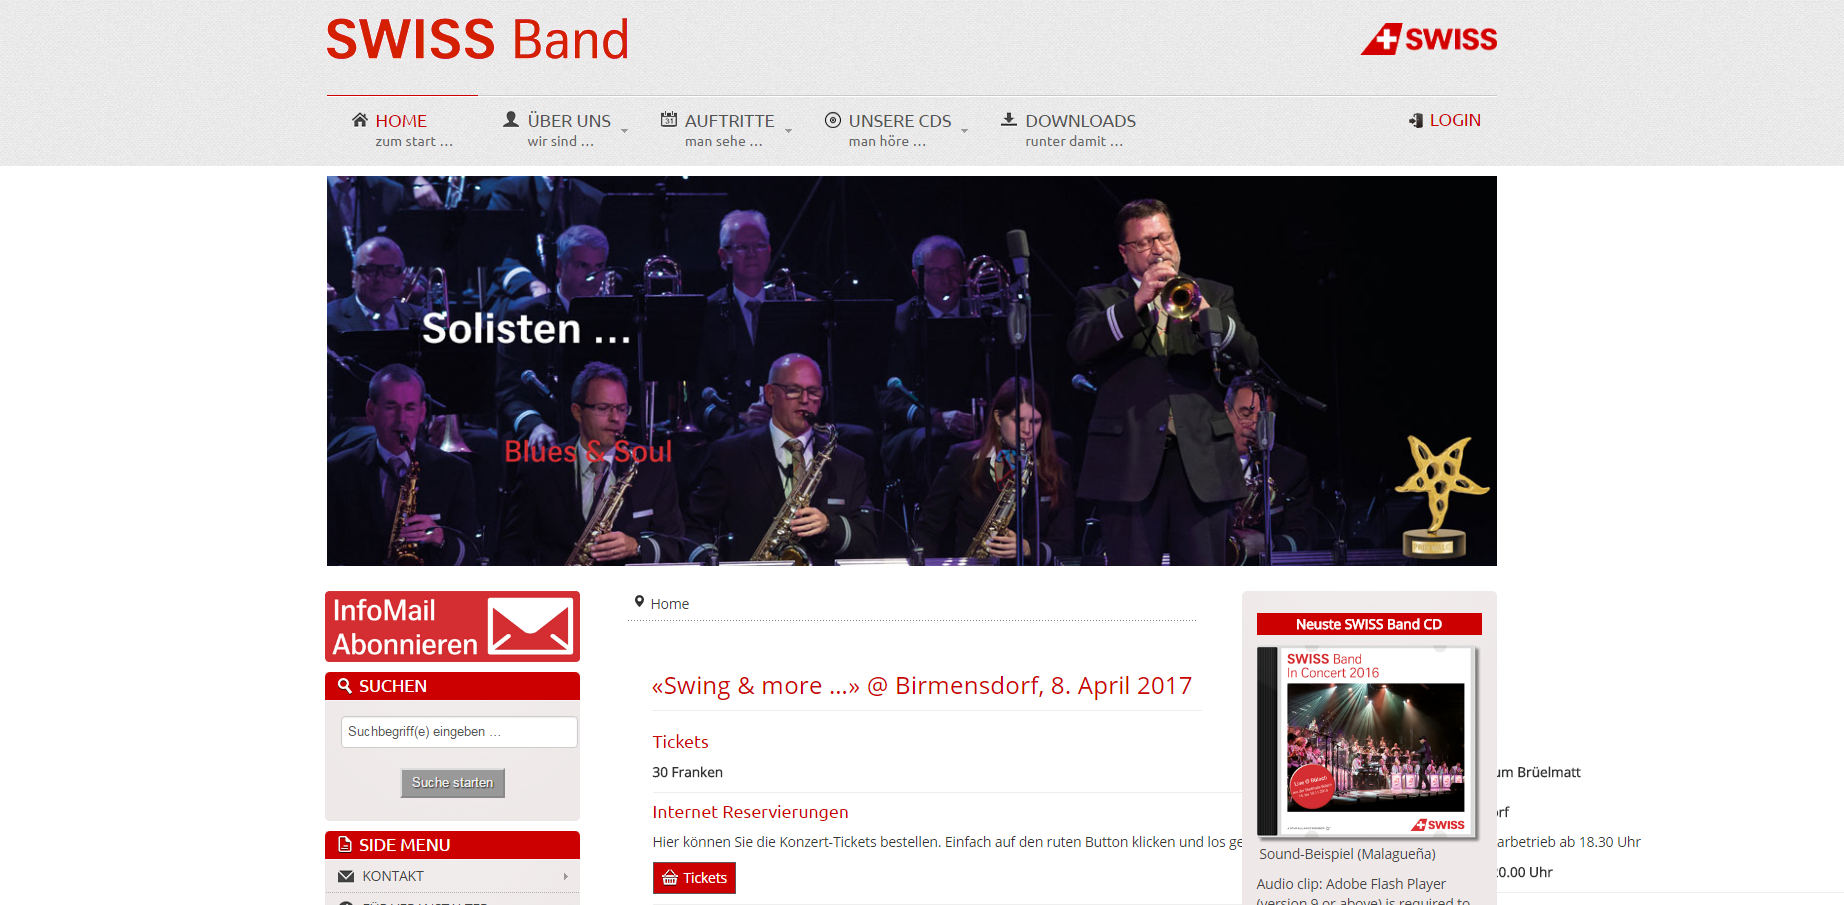This screenshot has height=905, width=1844.
Task: Open the KONTAKT side menu entry
Action: [452, 876]
